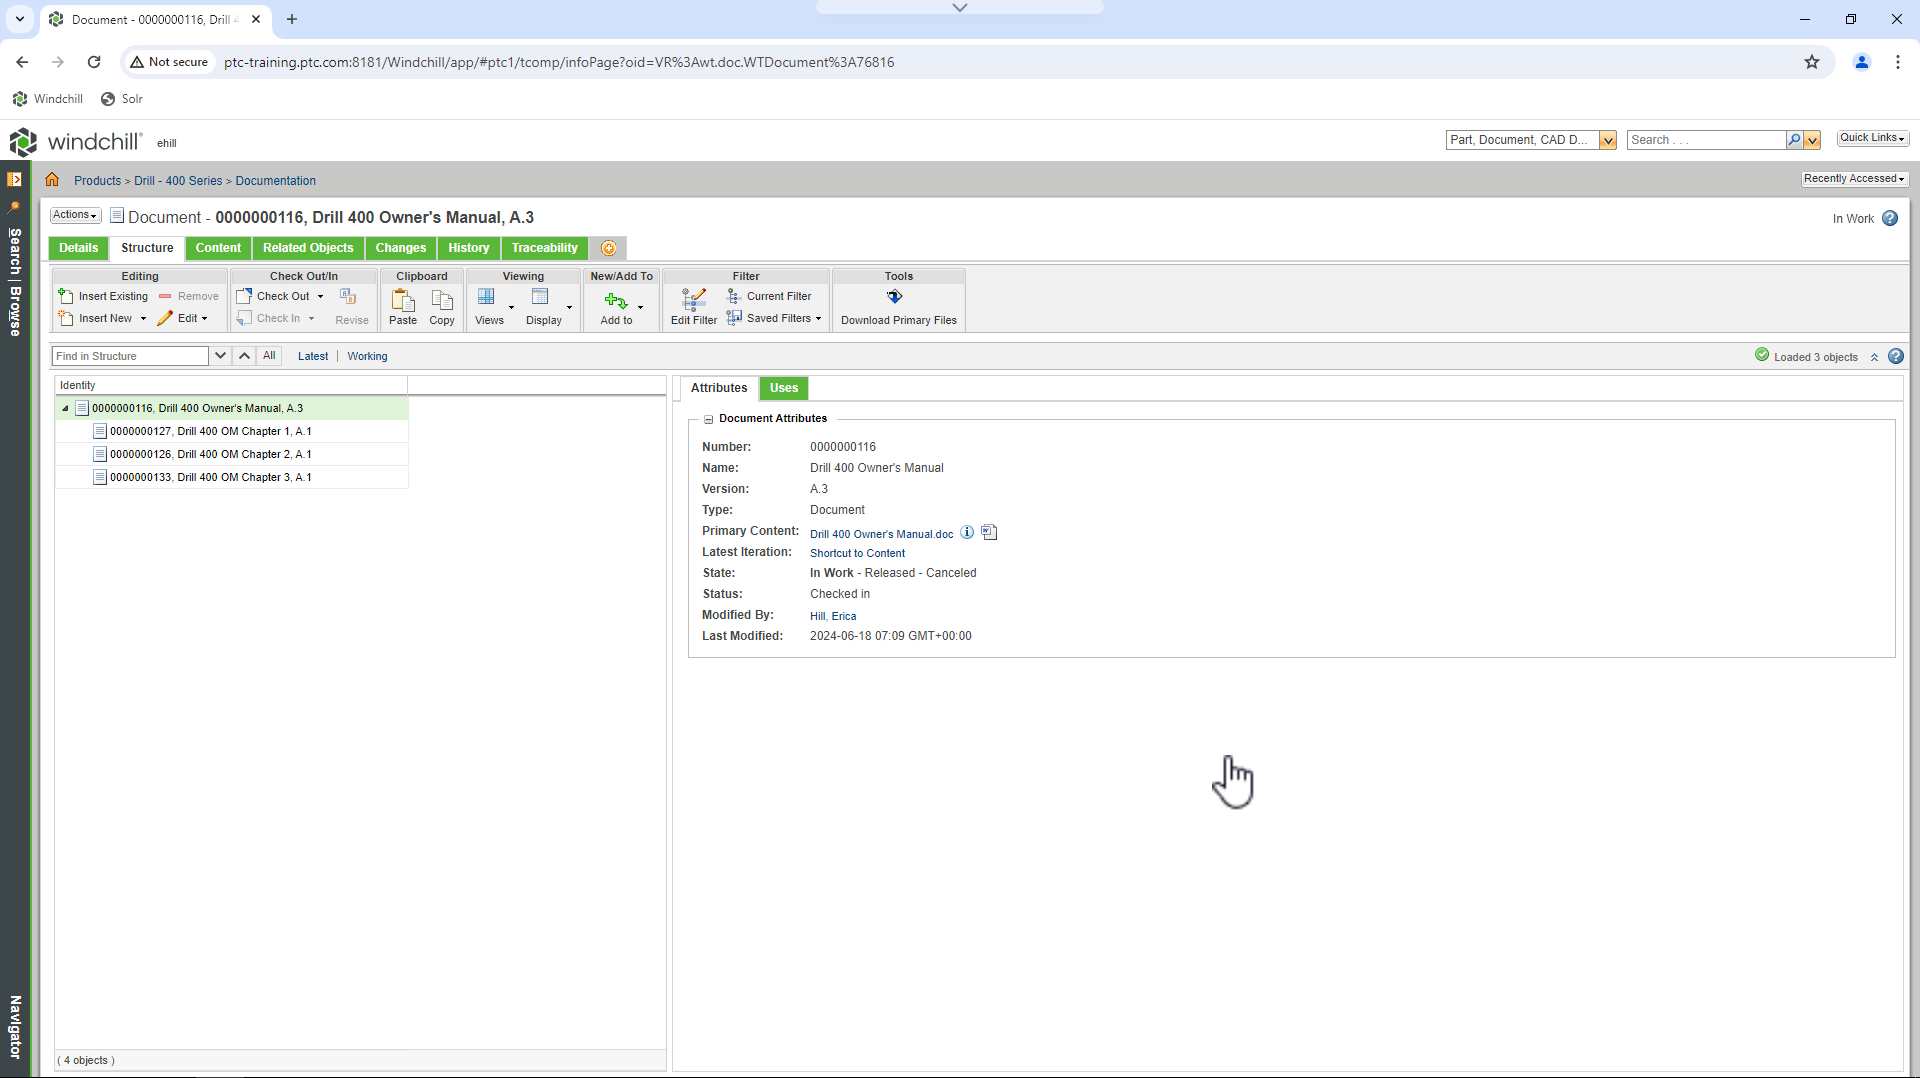Expand the Navigator sidebar arrow icon

[x=15, y=179]
